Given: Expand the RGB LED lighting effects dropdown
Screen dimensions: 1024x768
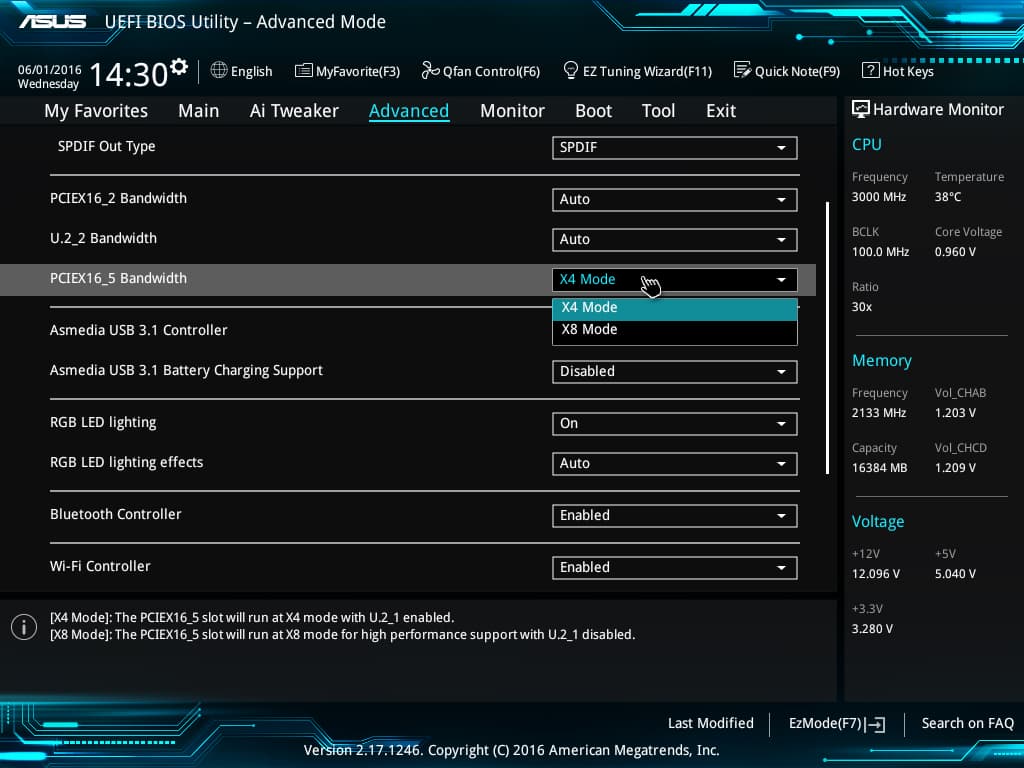Looking at the screenshot, I should 675,464.
